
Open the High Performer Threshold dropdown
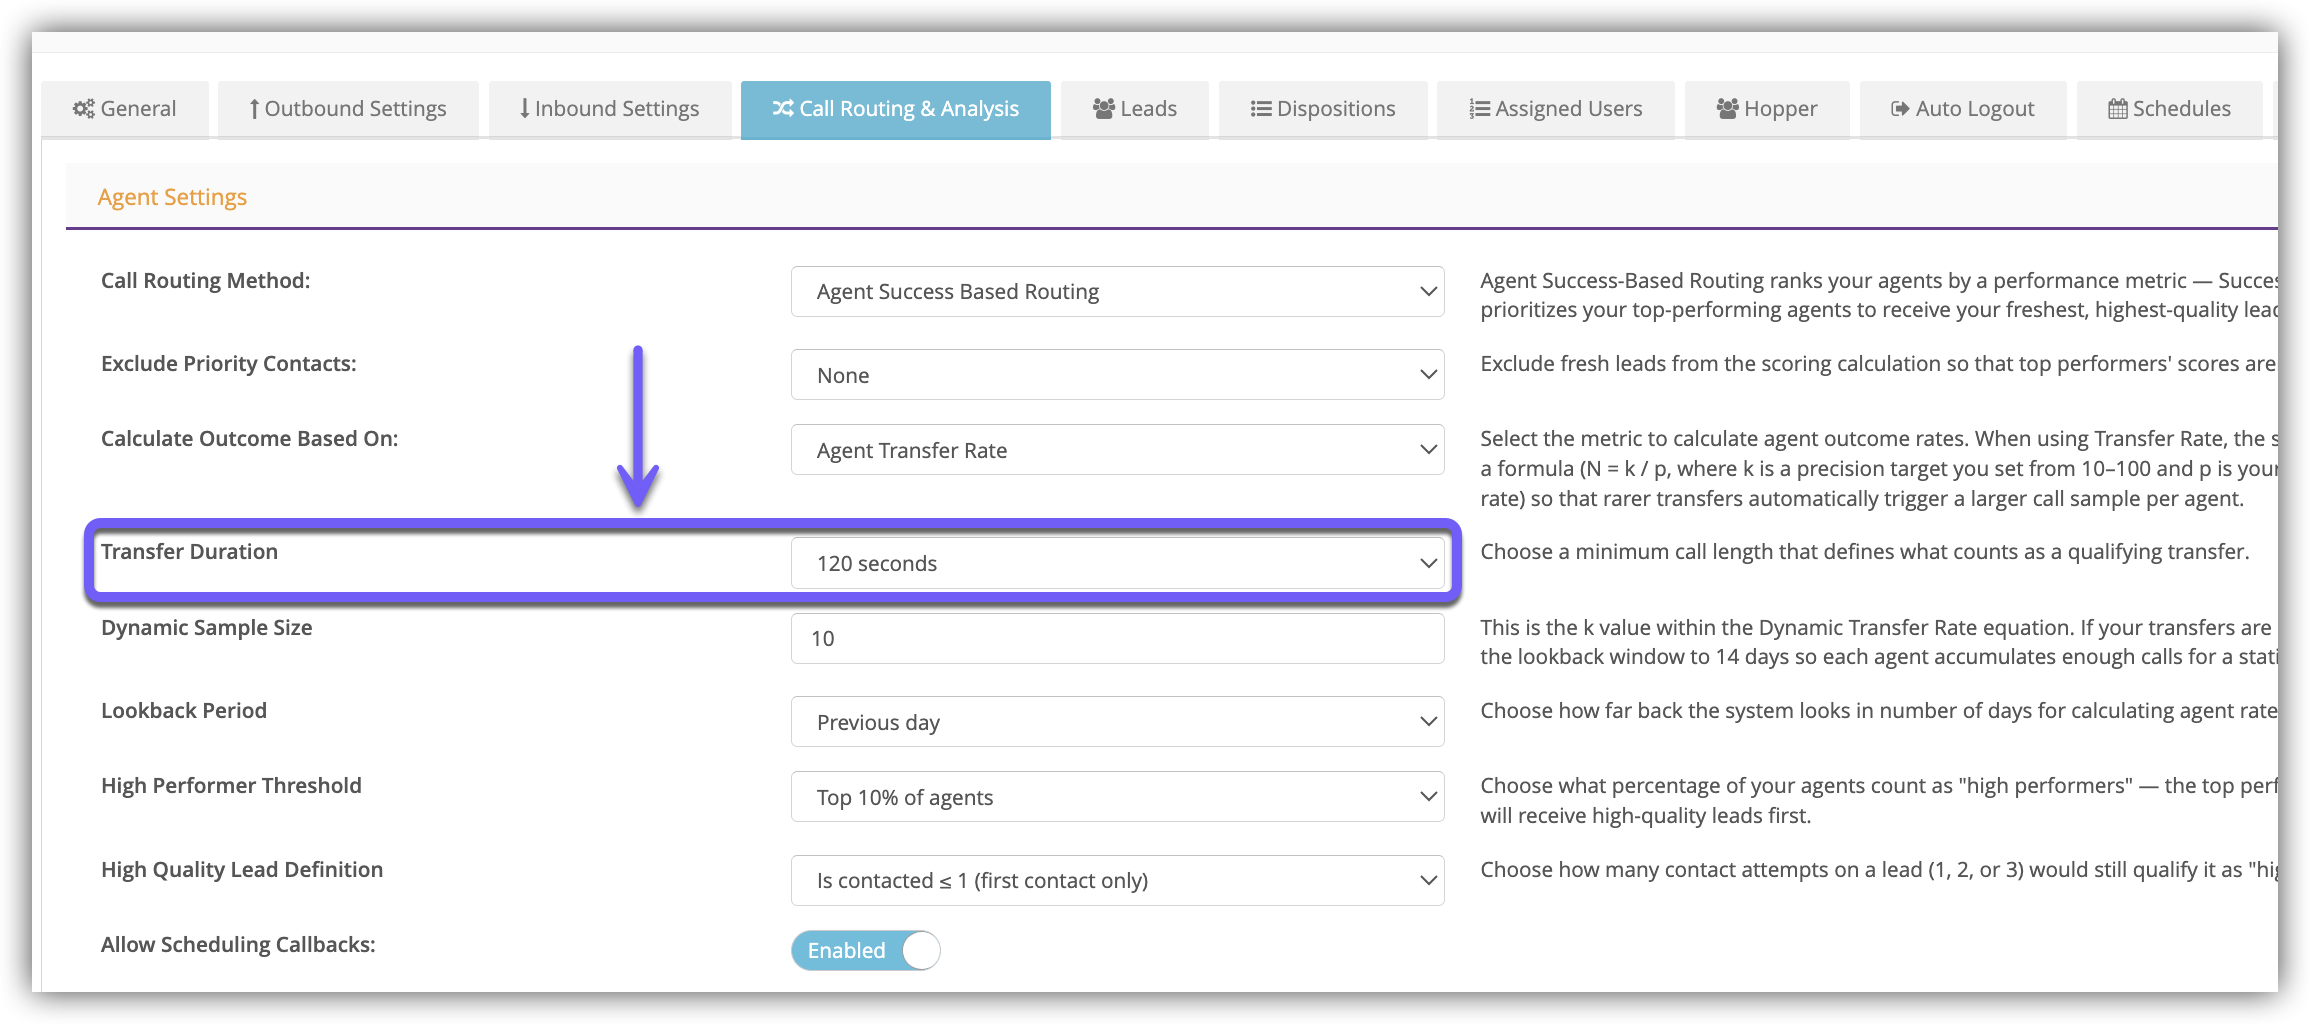pos(1117,797)
